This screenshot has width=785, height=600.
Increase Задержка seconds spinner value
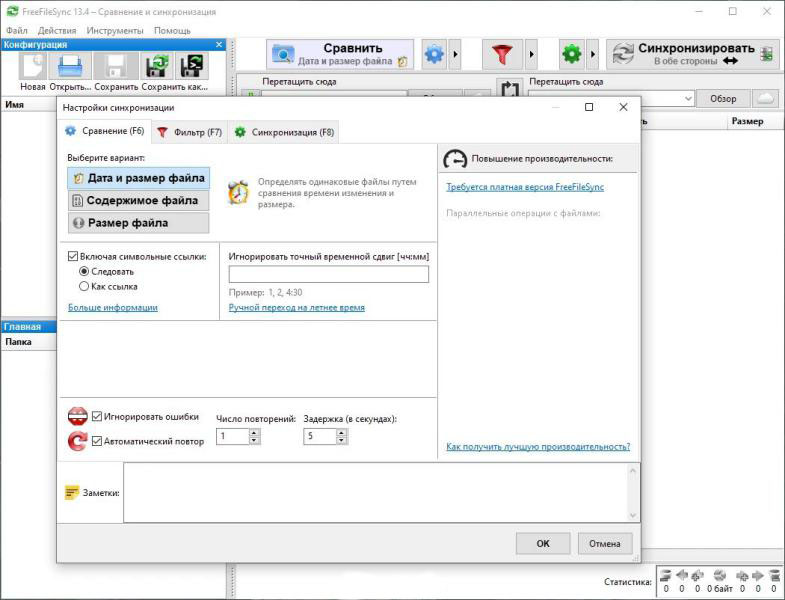pyautogui.click(x=341, y=433)
